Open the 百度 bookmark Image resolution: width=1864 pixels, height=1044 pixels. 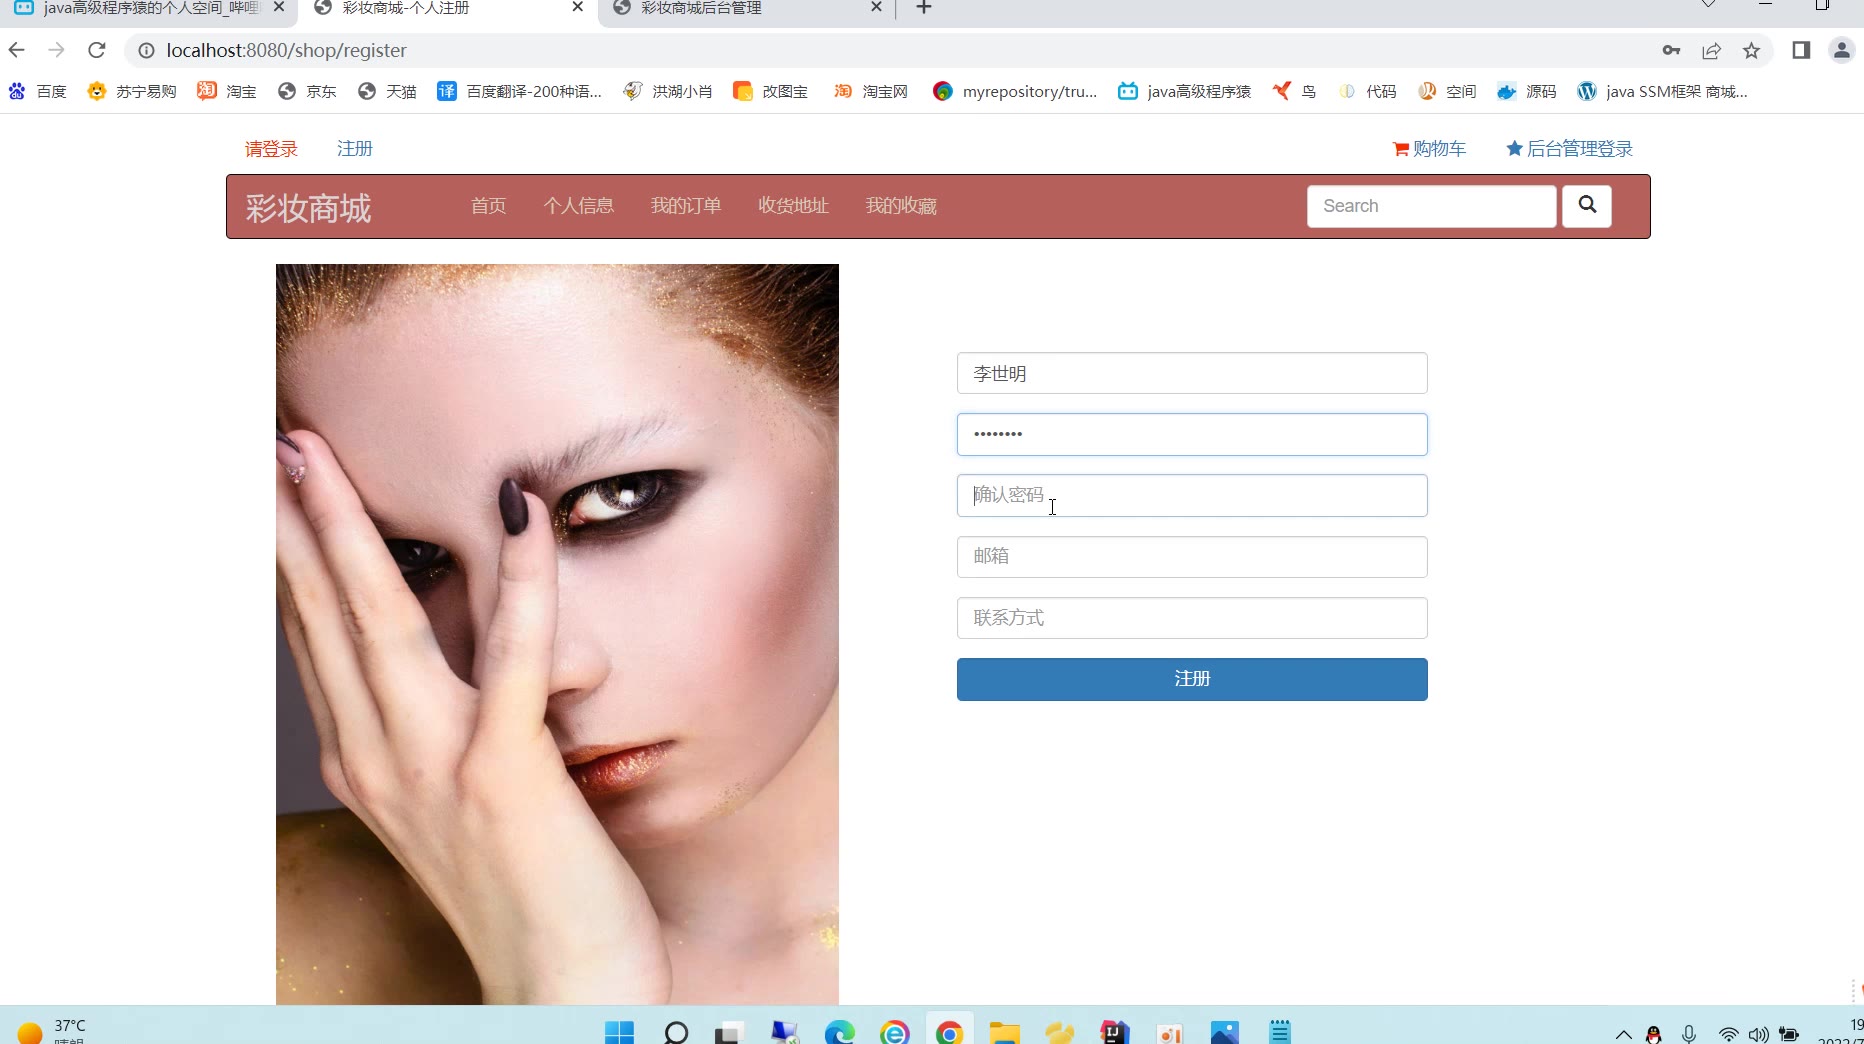coord(37,91)
